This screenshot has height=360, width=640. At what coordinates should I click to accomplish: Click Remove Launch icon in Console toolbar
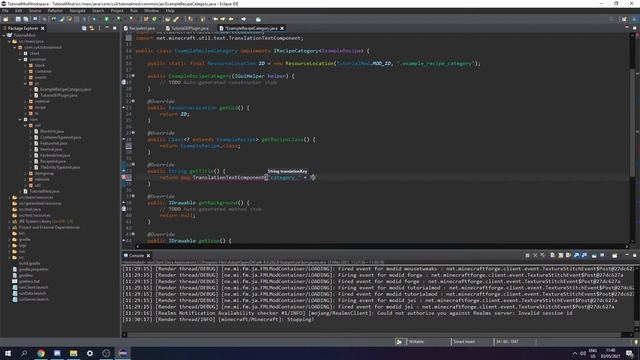pos(535,256)
